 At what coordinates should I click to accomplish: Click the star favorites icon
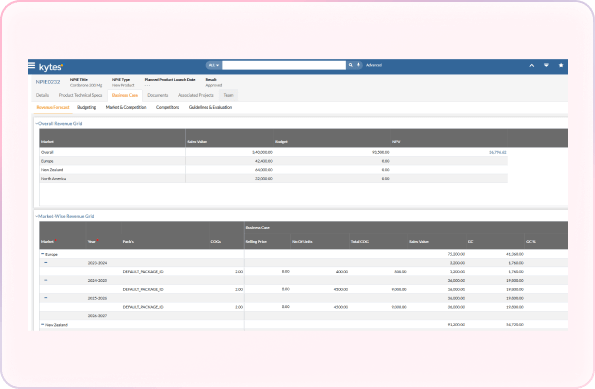pos(561,65)
